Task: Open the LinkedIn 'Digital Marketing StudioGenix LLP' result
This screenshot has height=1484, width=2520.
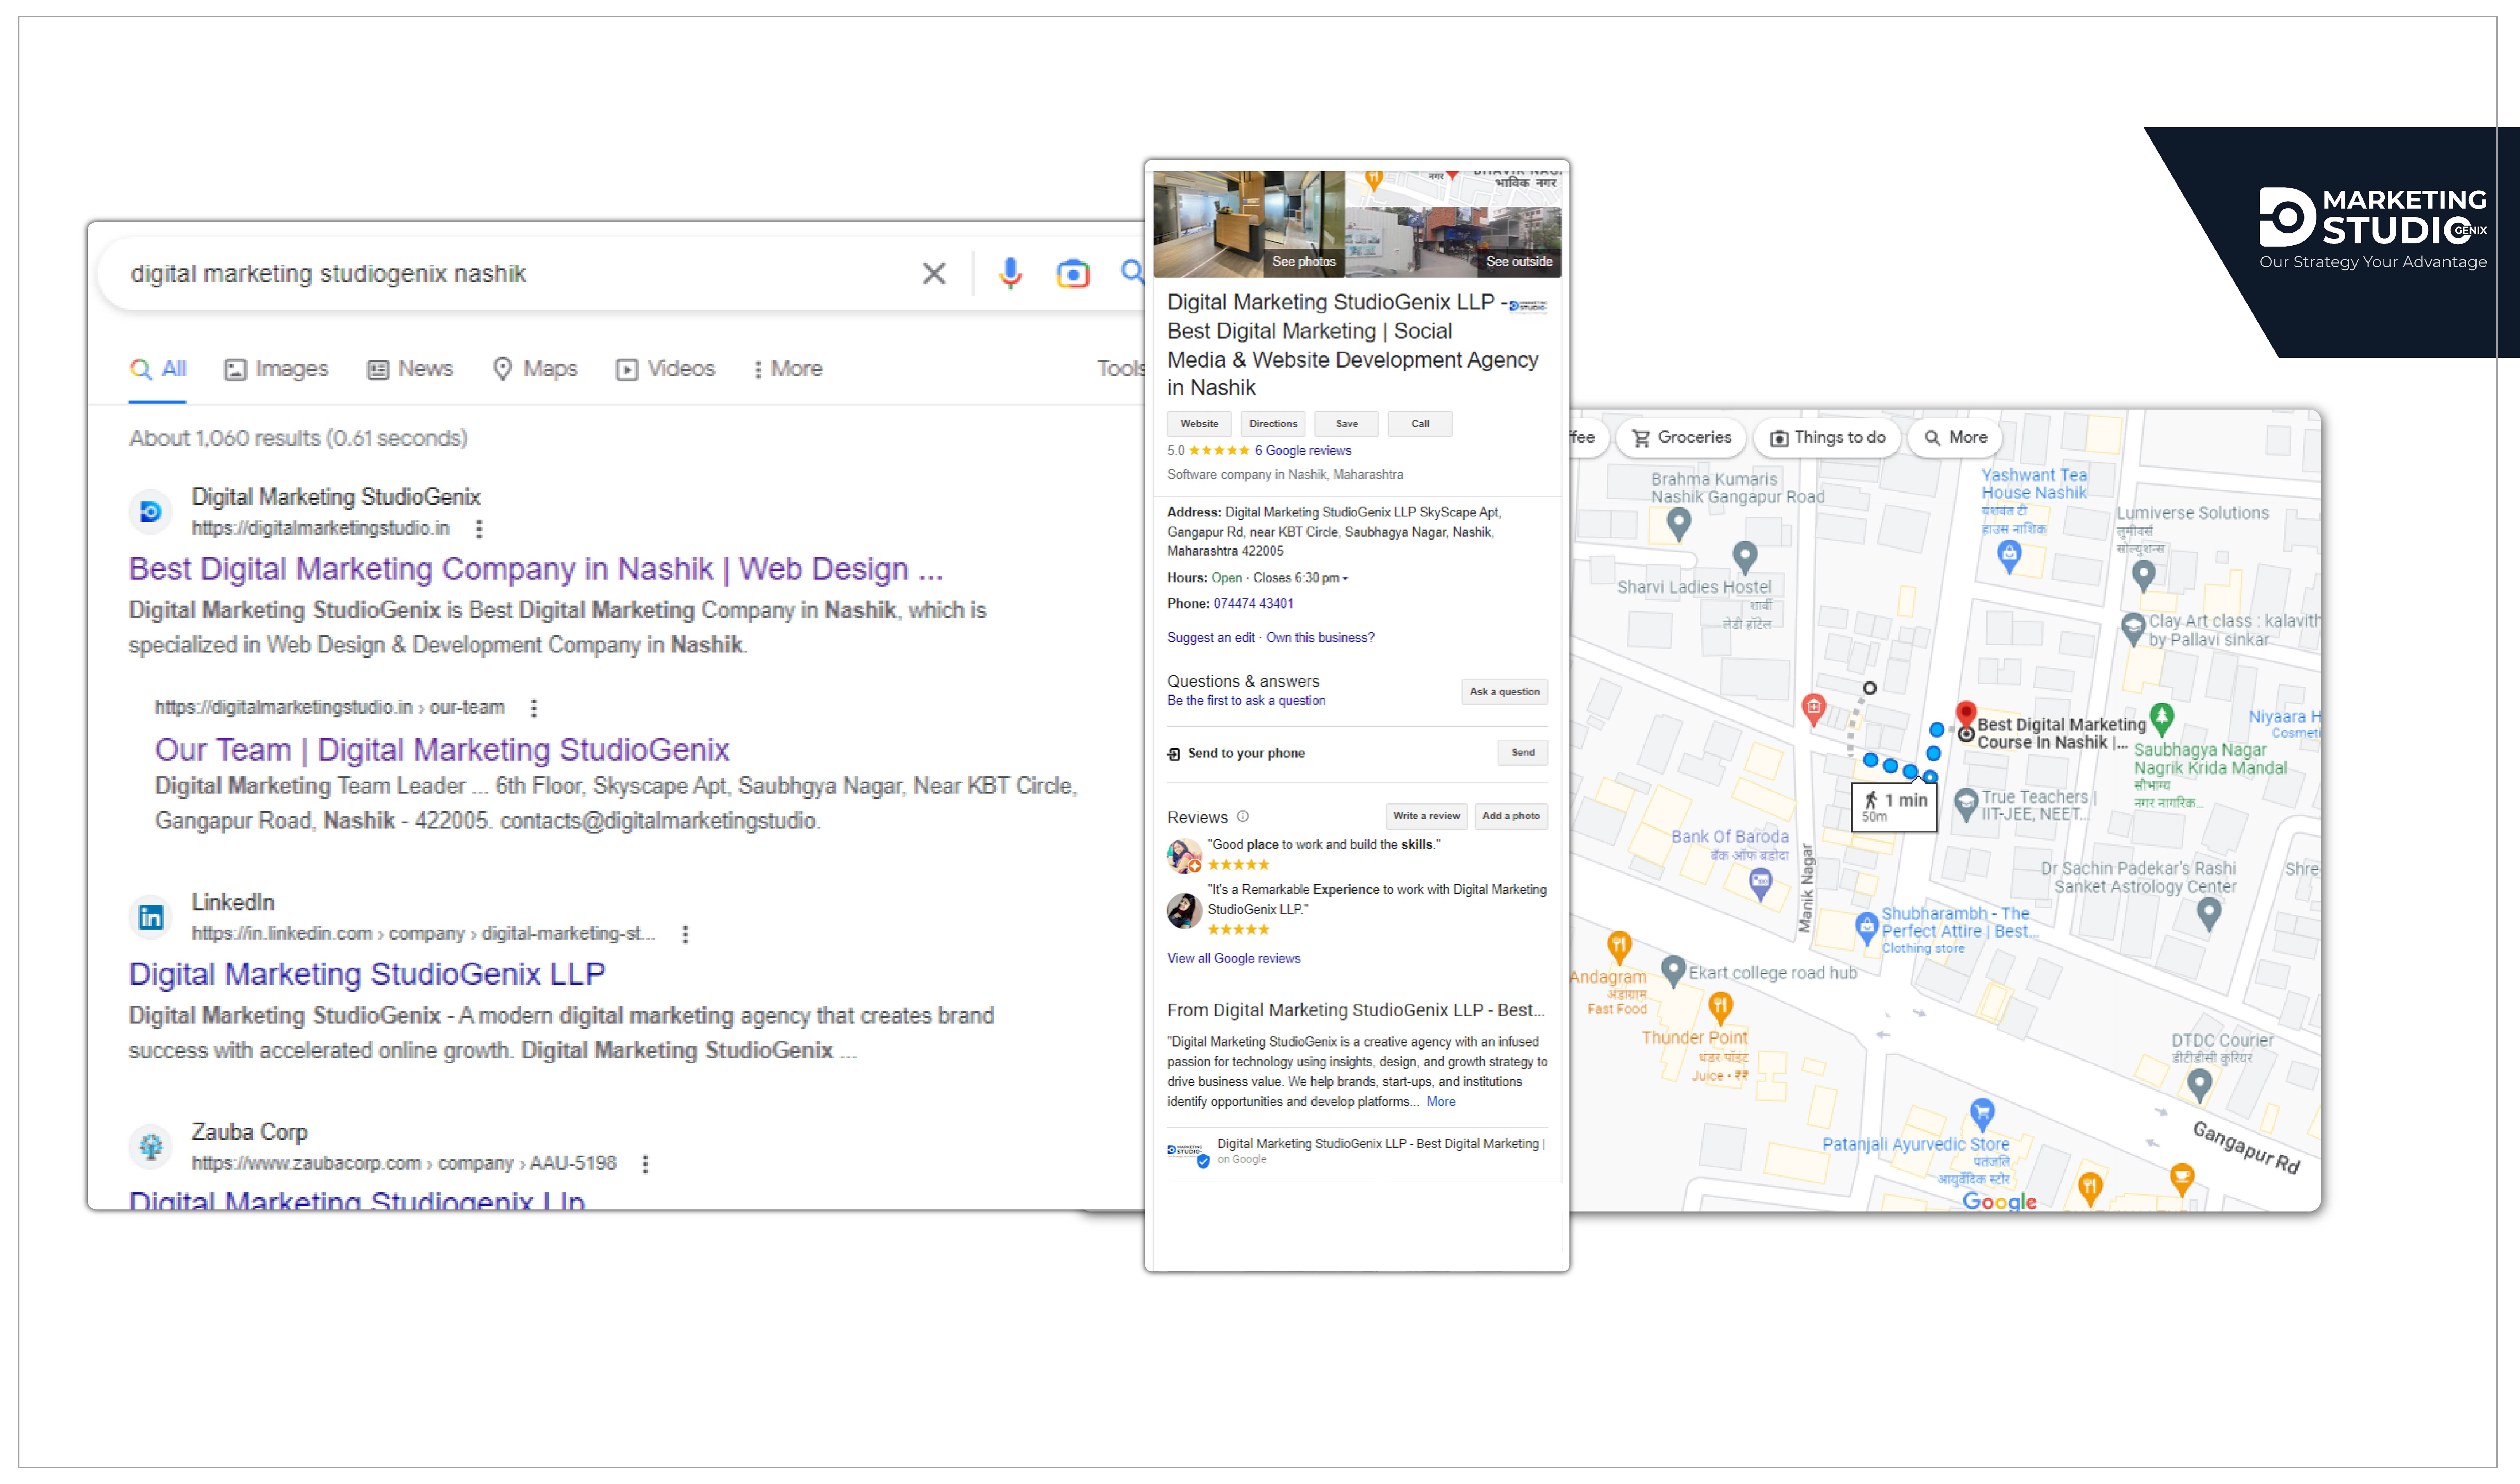Action: tap(367, 974)
